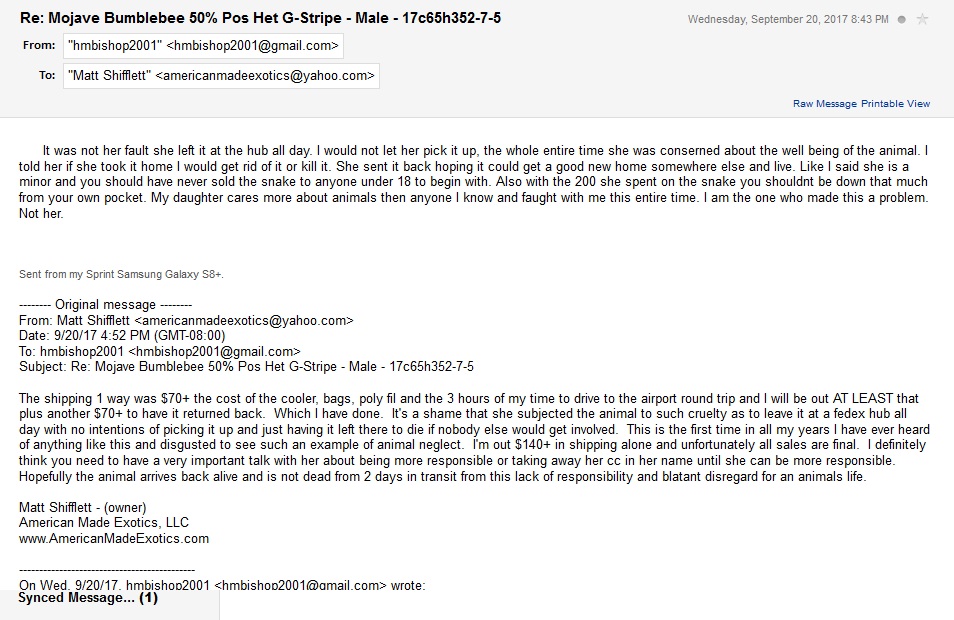Open the www.AmericanMadeExotics.com link in signature
Viewport: 954px width, 620px height.
[x=114, y=538]
